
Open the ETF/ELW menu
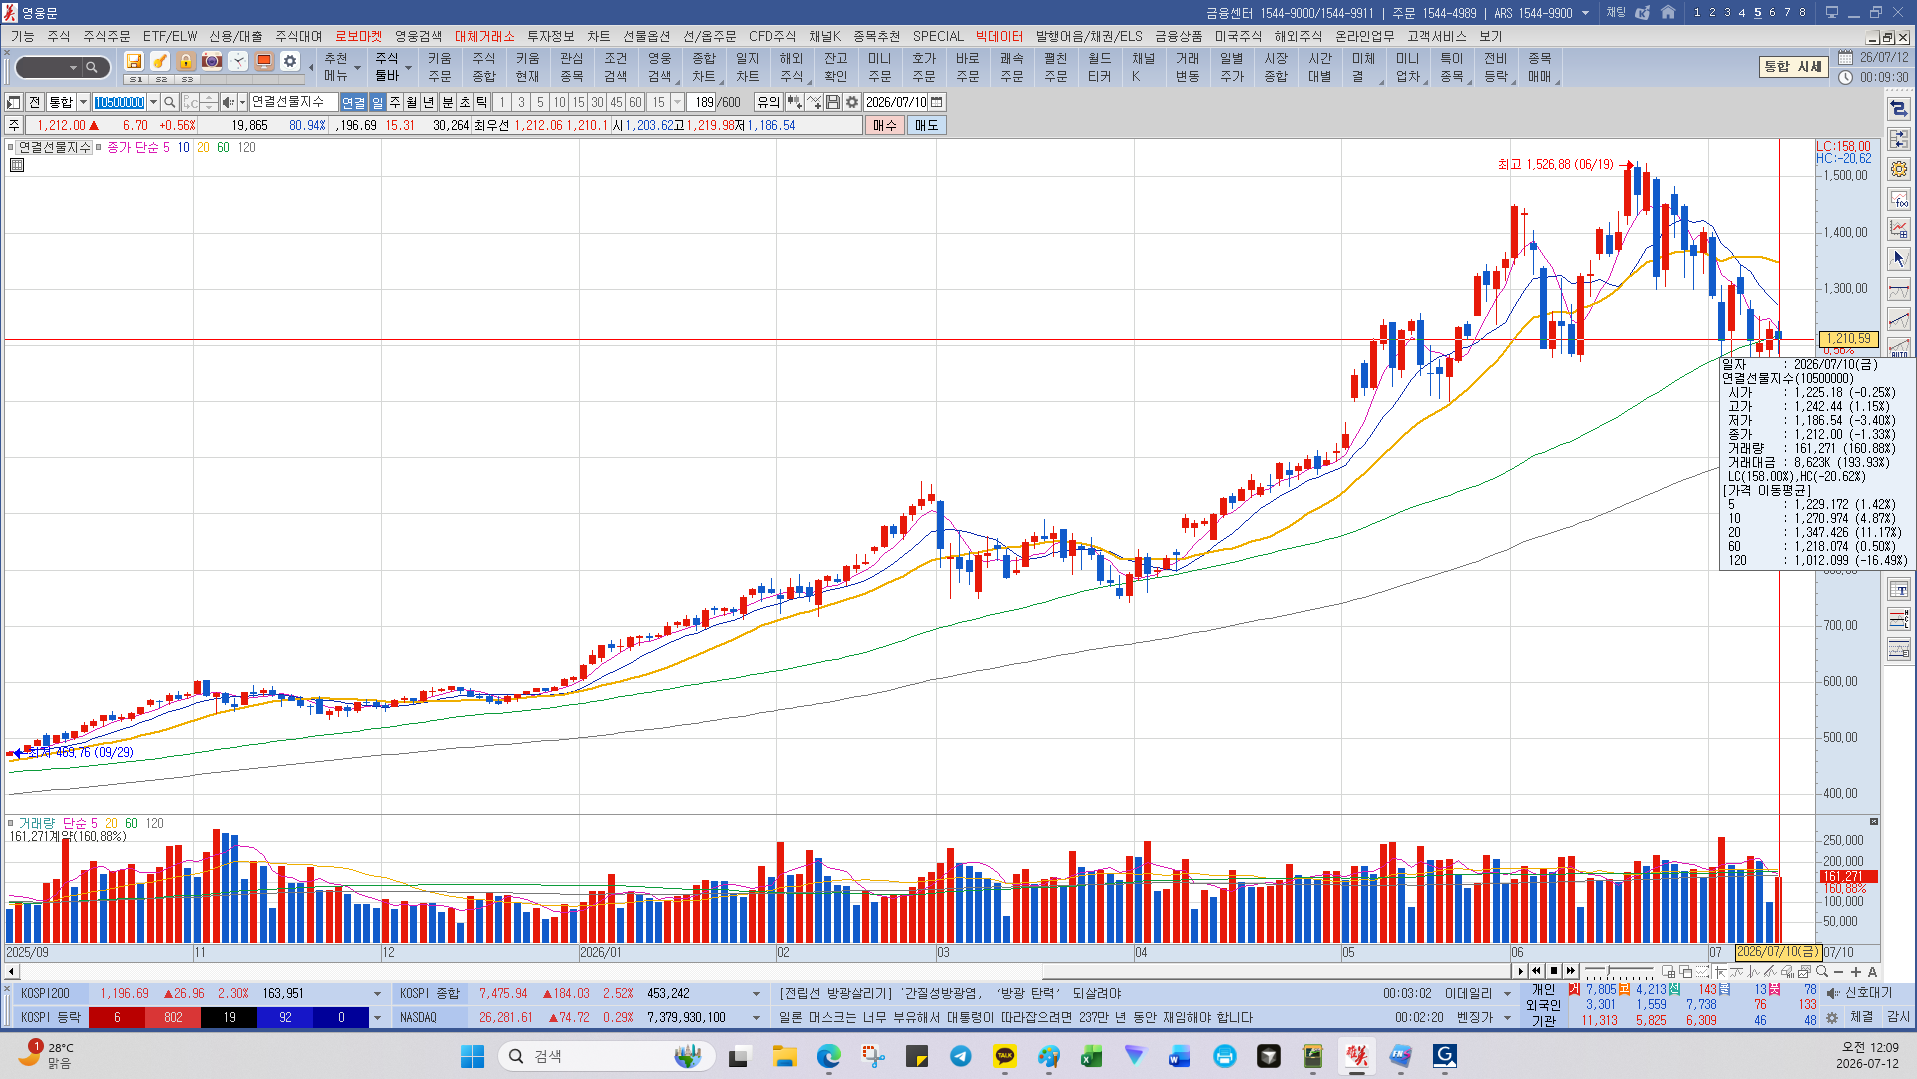coord(170,36)
